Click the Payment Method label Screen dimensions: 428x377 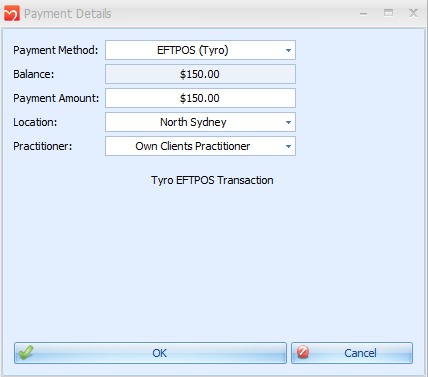pos(56,50)
